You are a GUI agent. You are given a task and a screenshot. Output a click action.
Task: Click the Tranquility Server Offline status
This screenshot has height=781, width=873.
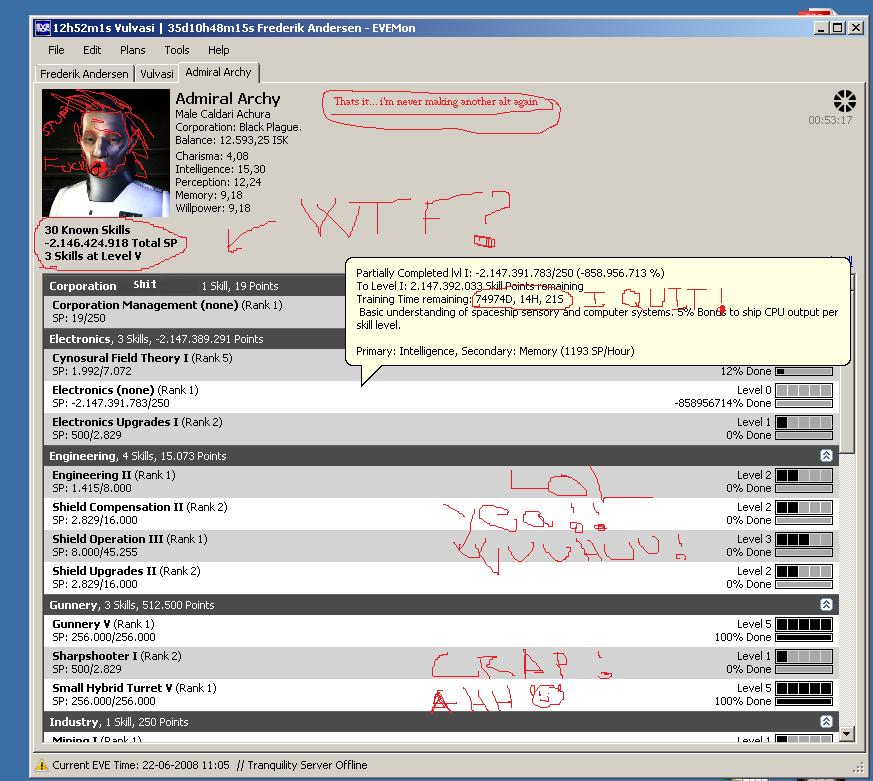[x=307, y=765]
